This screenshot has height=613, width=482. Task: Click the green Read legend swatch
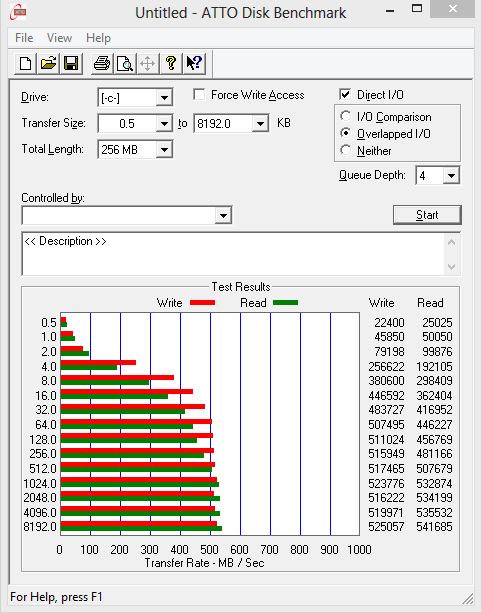[285, 303]
